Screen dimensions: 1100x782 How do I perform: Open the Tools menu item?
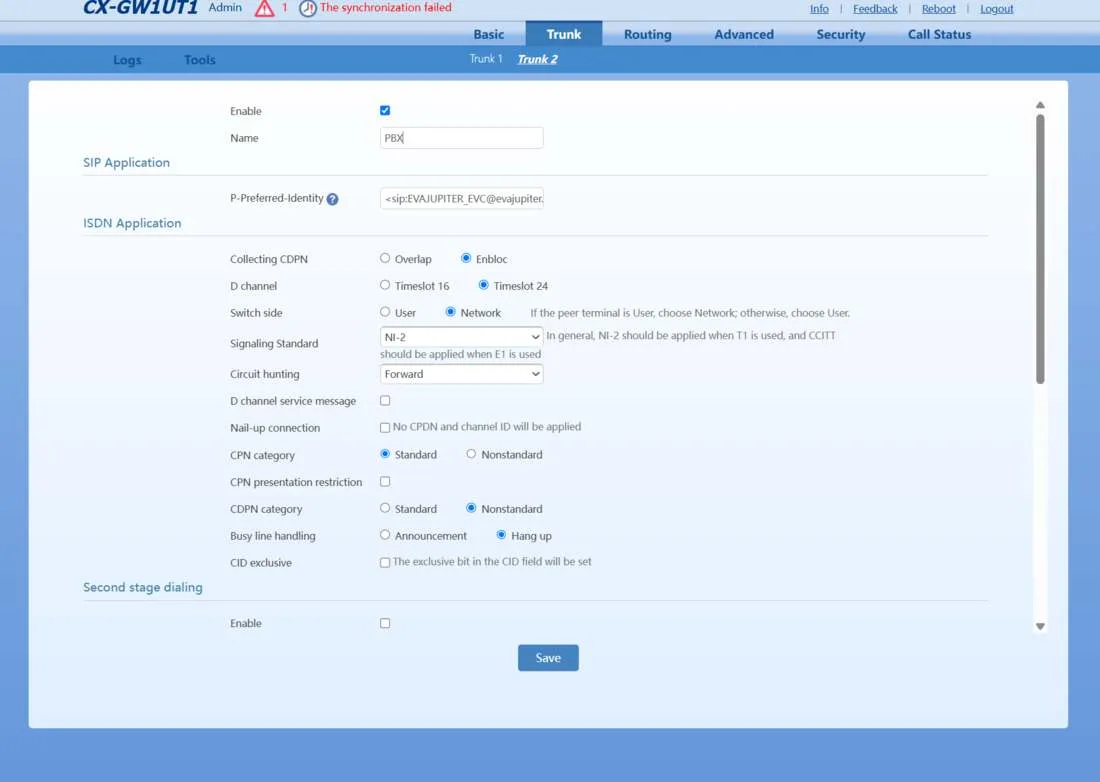point(200,60)
